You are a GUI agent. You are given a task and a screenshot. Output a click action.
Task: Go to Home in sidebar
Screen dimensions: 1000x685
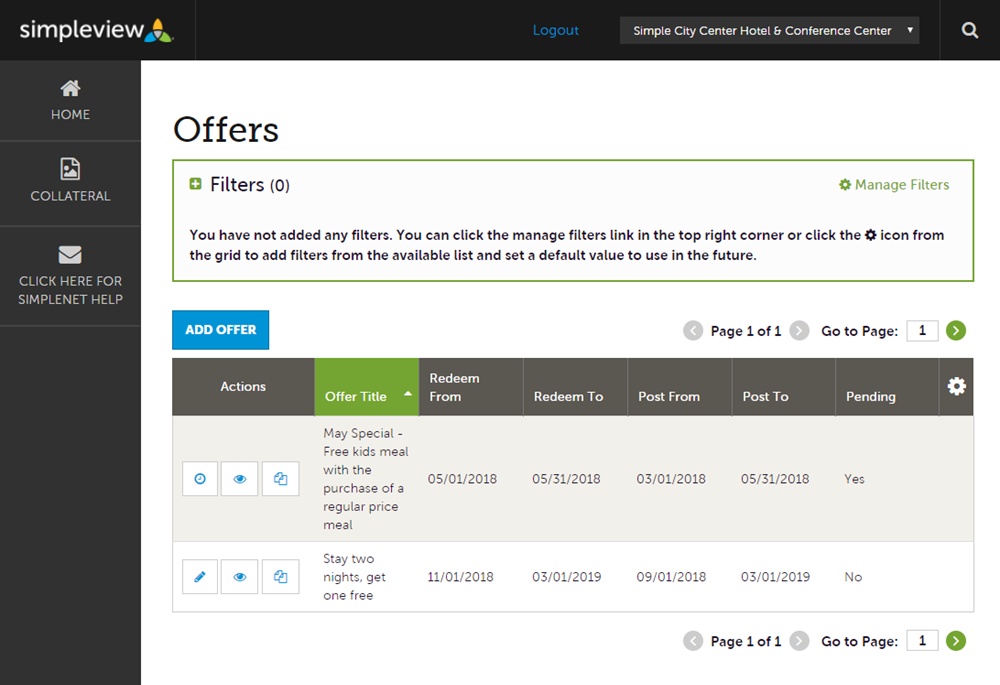pos(70,101)
